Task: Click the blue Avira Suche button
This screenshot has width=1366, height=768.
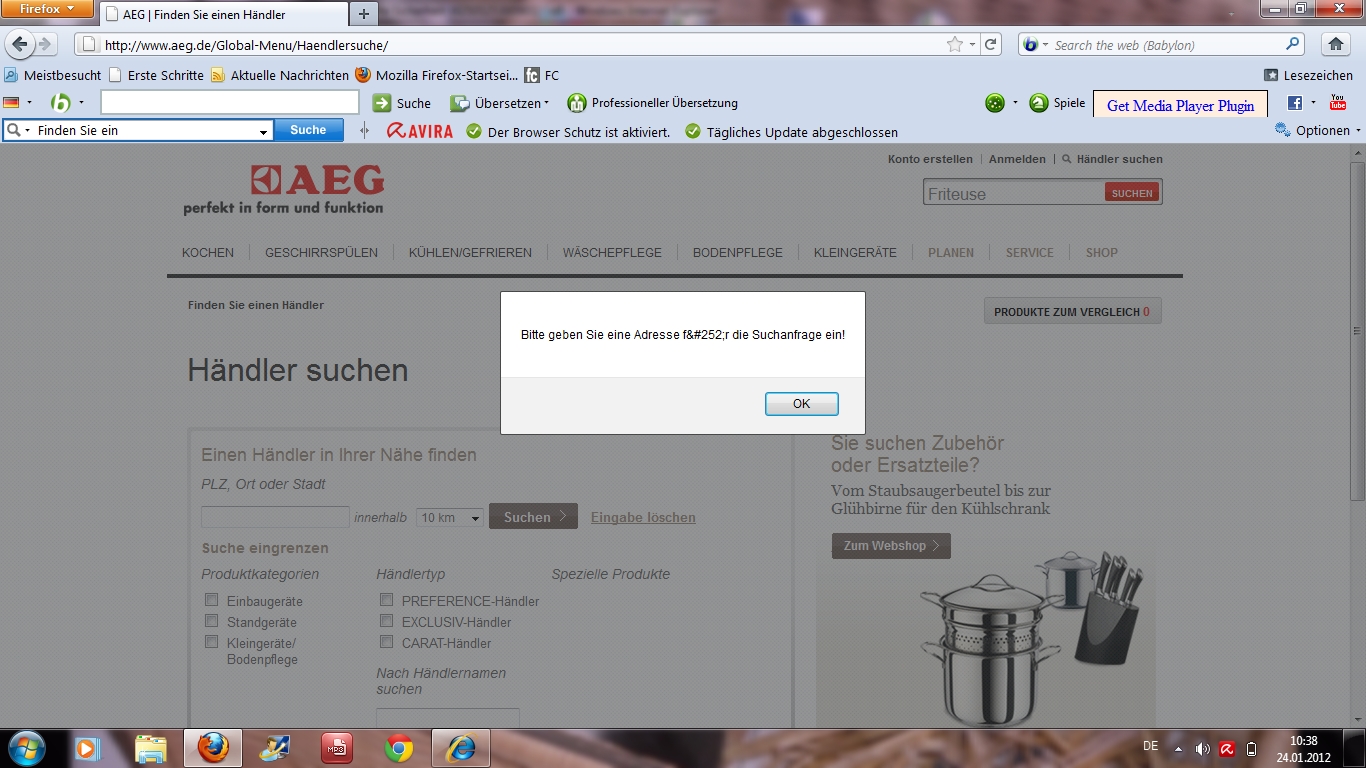Action: point(308,130)
